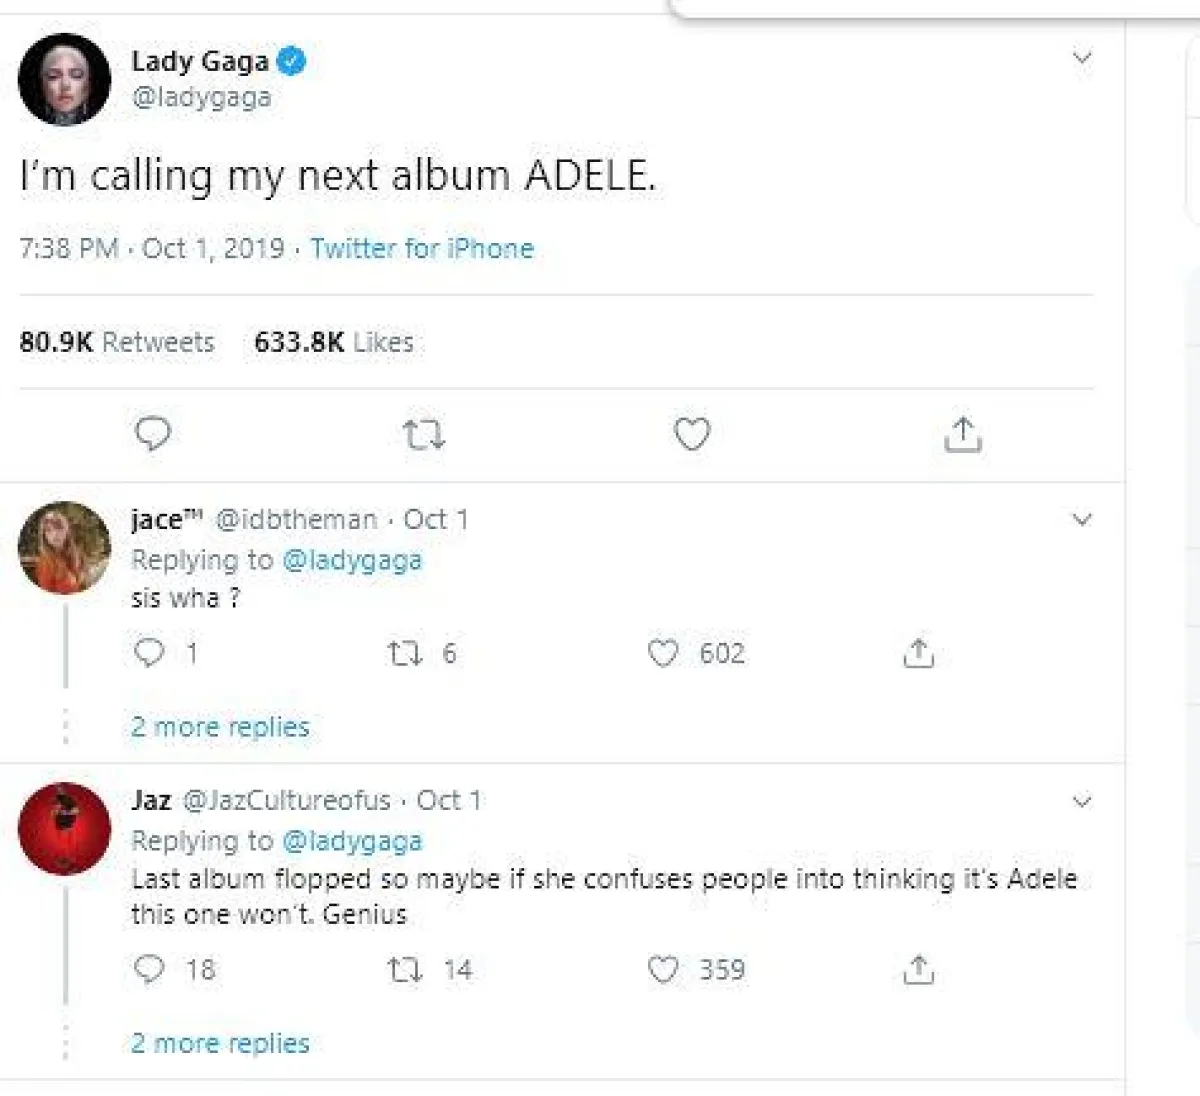The image size is (1200, 1096).
Task: Show 2 more replies under Jaz's comment
Action: pos(220,1043)
